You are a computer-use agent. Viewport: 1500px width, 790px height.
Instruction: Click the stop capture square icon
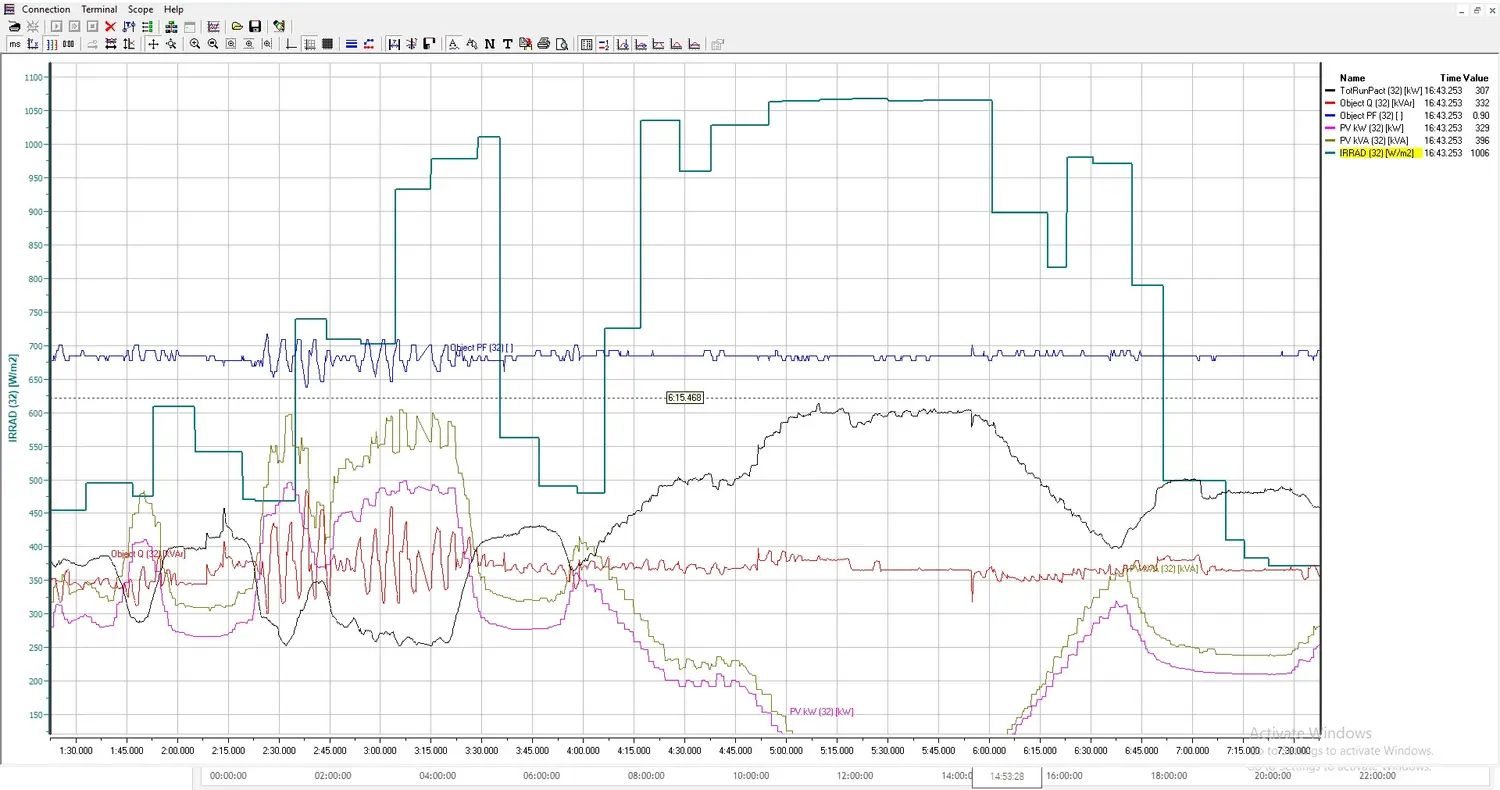click(x=92, y=26)
